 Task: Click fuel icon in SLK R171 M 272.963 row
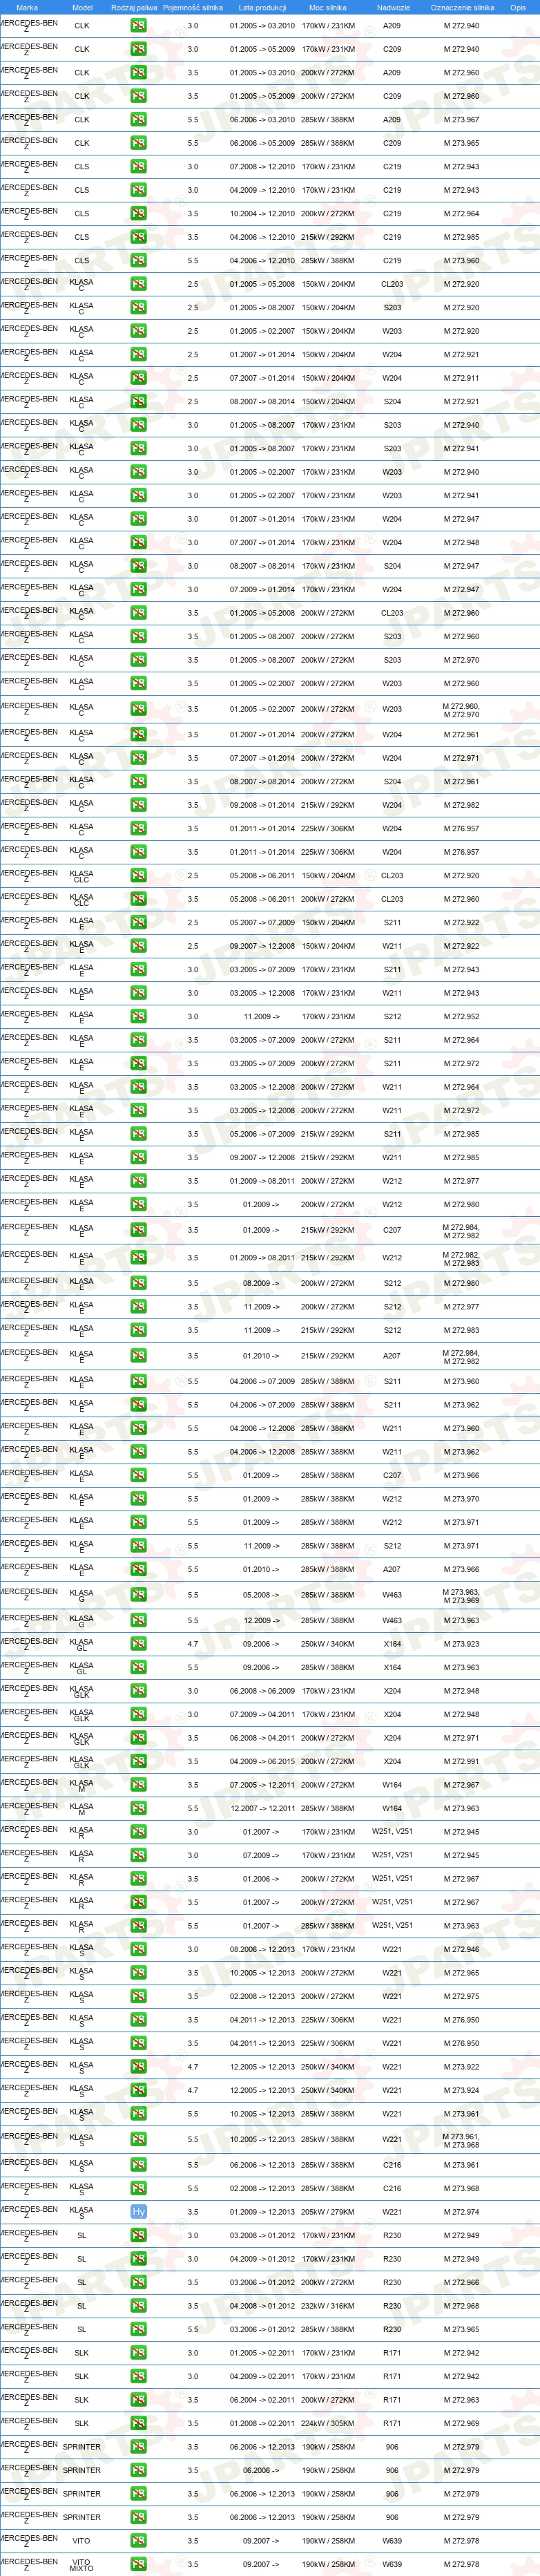[138, 2400]
